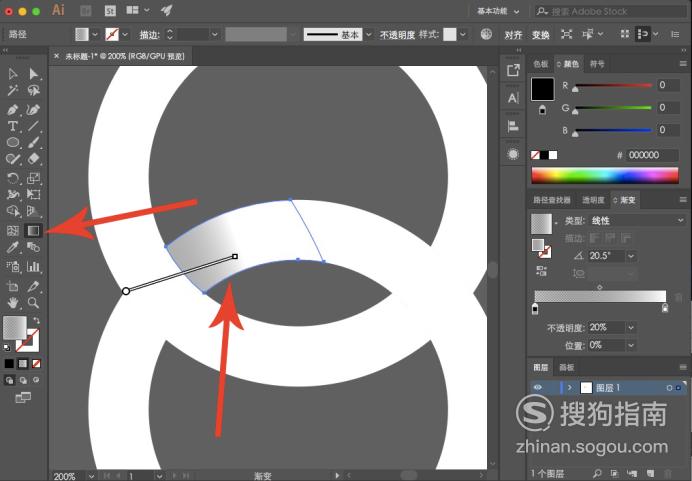This screenshot has height=481, width=692.
Task: Toggle fill/stroke selector in Gradient panel
Action: point(542,248)
